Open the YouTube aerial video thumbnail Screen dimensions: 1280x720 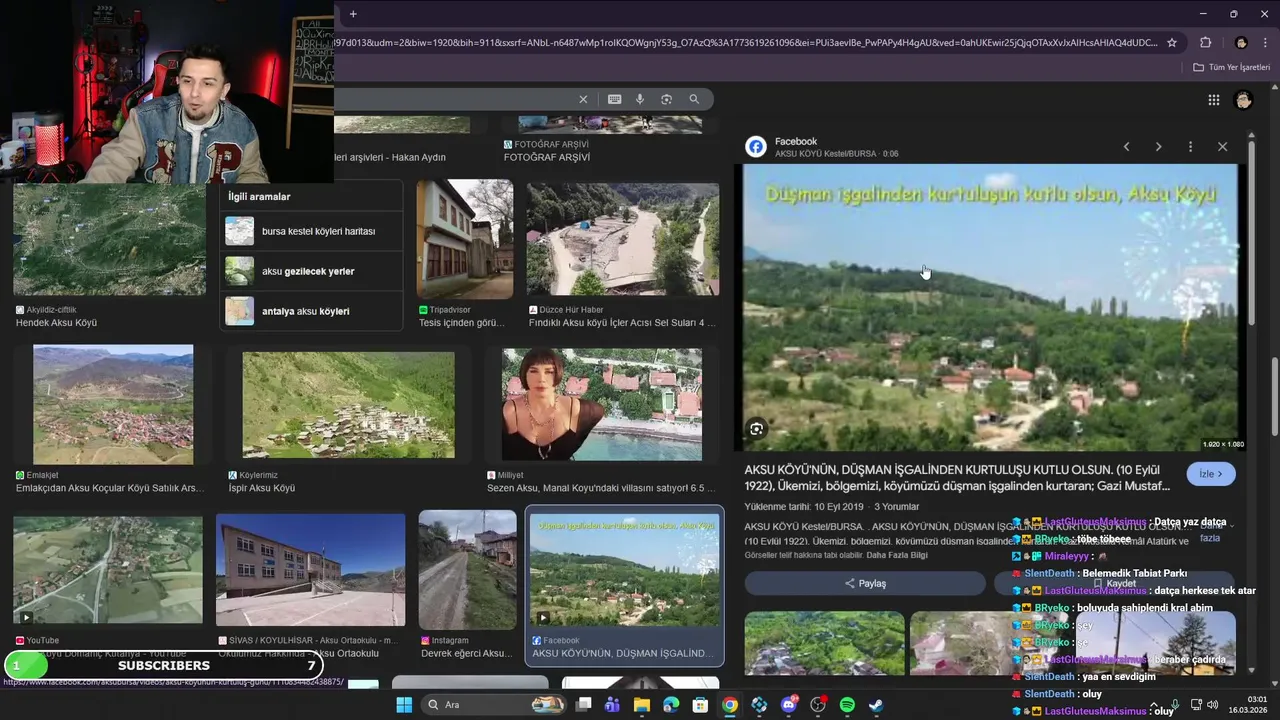pos(108,570)
